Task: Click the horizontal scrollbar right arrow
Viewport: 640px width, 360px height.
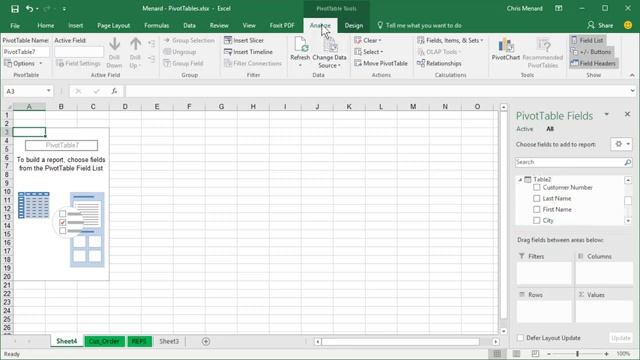Action: pyautogui.click(x=496, y=342)
